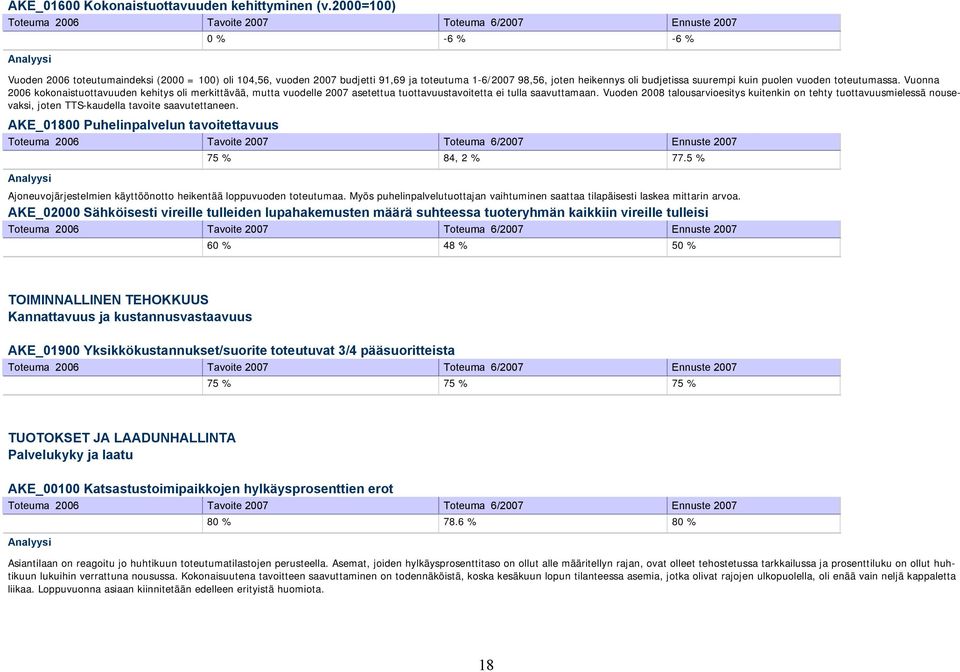Click "-6 %" under Ennuste 2007 in AKE_01600
The image size is (960, 672).
[682, 39]
